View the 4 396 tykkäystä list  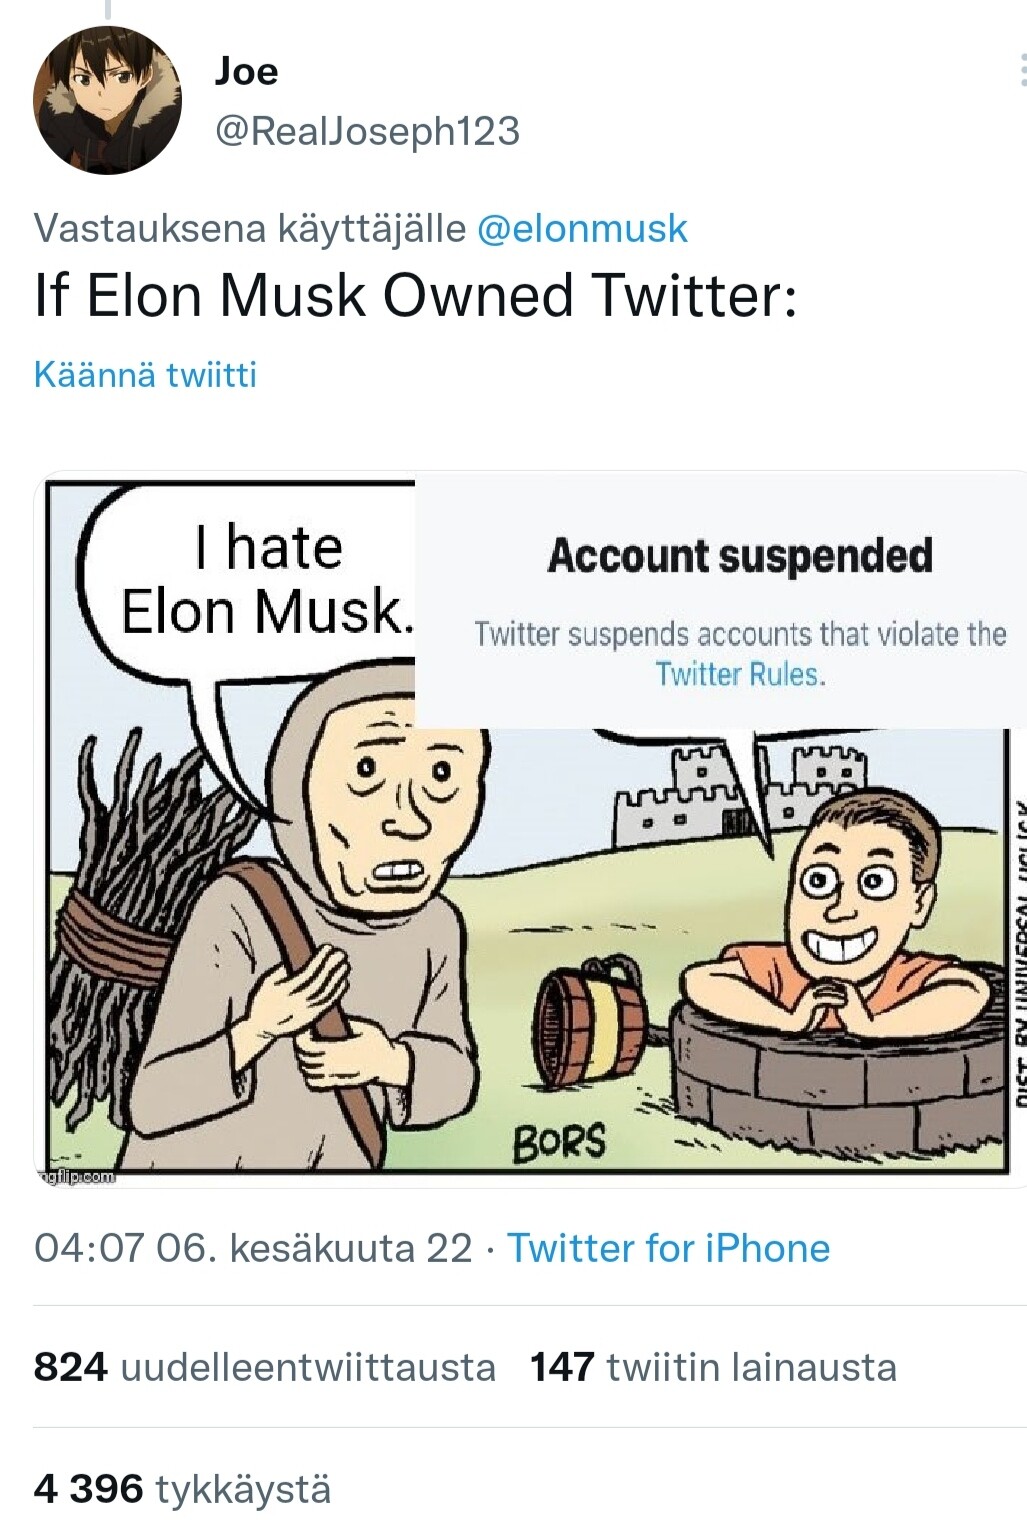tap(182, 1488)
